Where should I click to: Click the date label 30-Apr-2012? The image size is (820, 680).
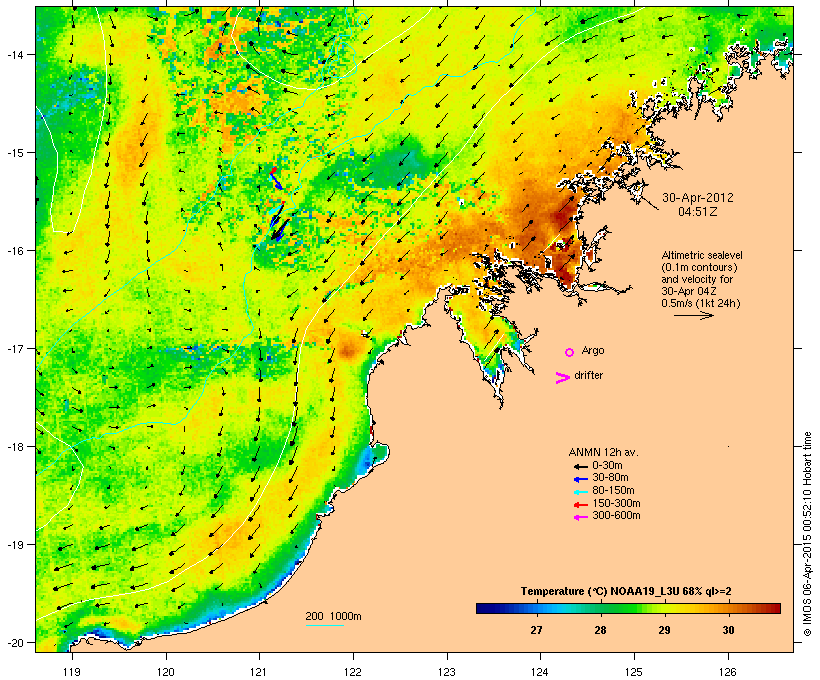[698, 198]
